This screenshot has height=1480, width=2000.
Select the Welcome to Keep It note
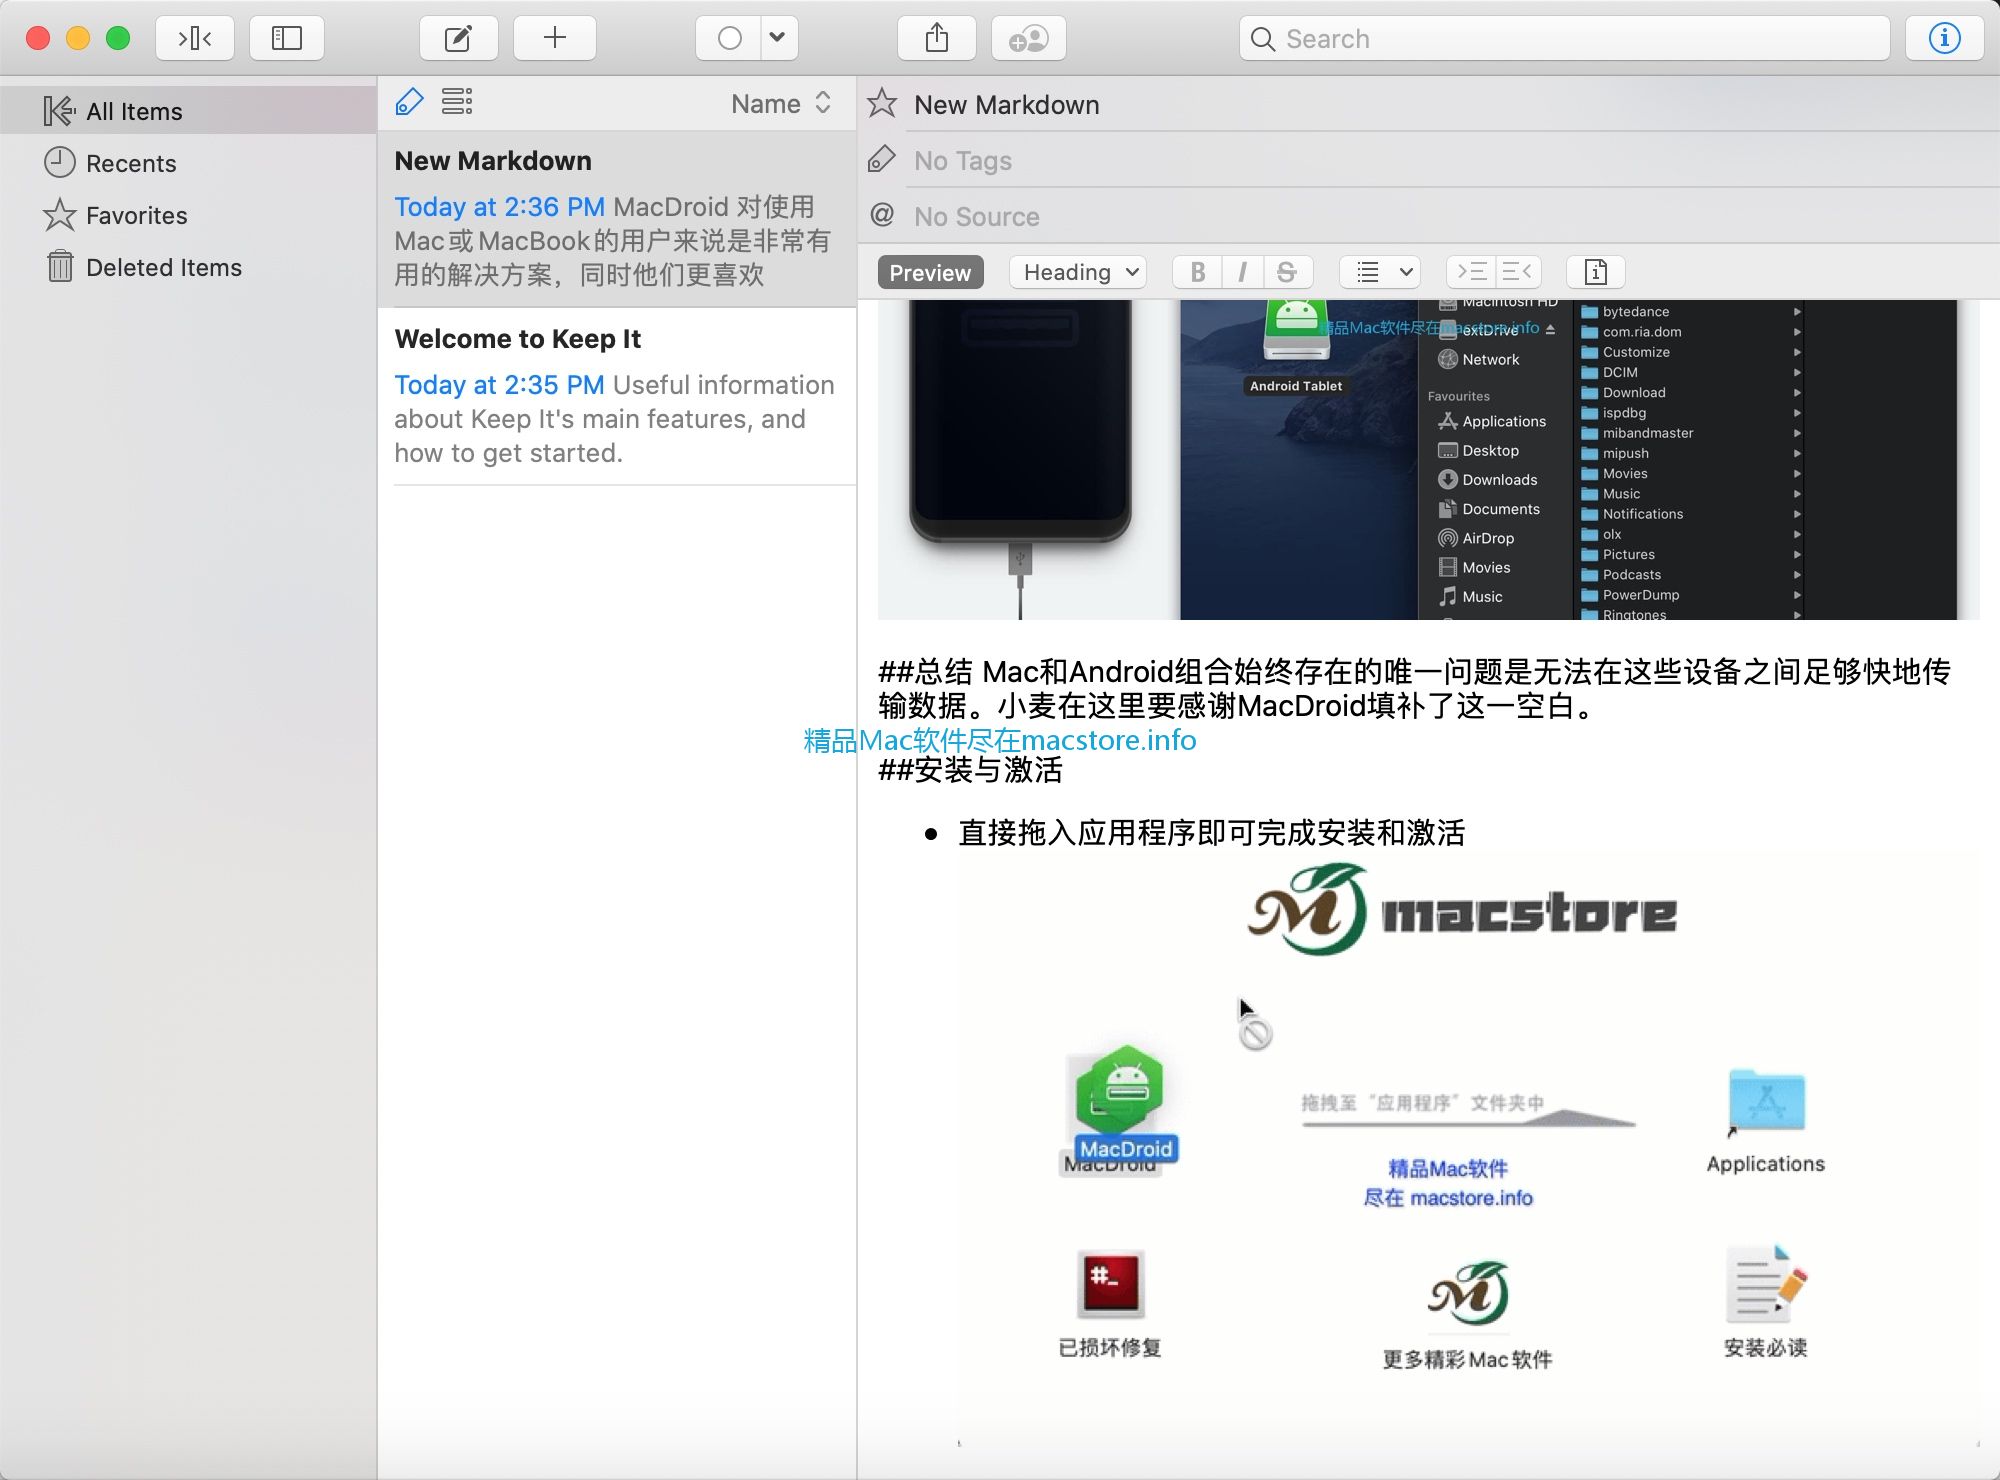(x=617, y=396)
